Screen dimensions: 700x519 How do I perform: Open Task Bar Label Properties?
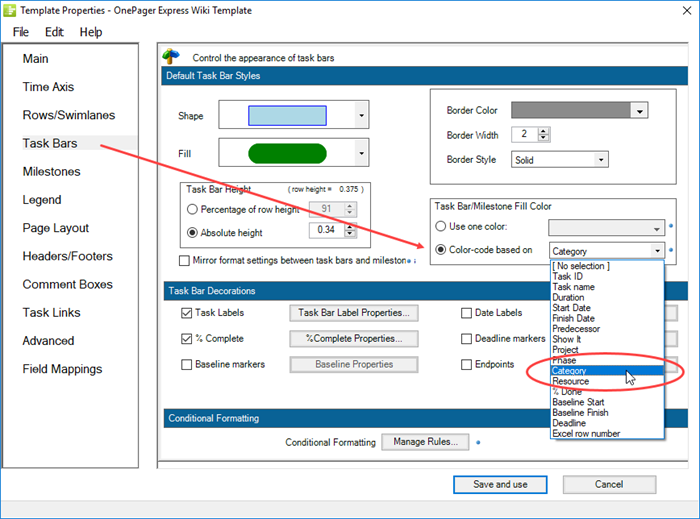point(353,313)
